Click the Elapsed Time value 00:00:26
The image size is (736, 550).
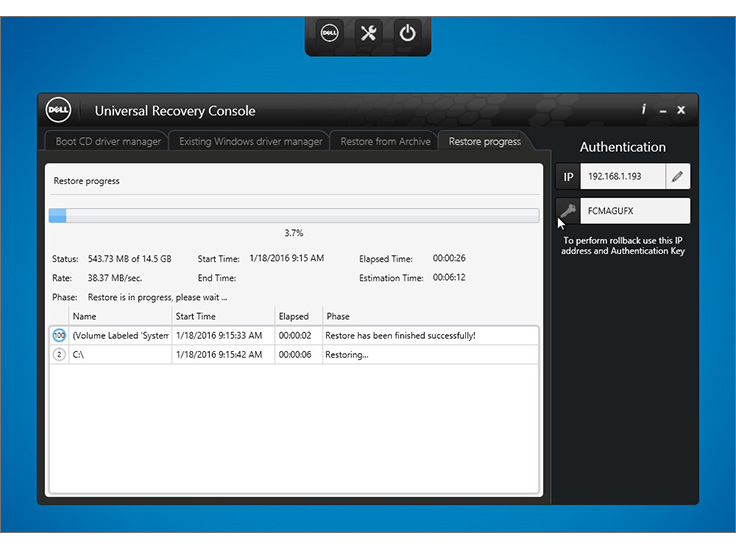click(449, 258)
